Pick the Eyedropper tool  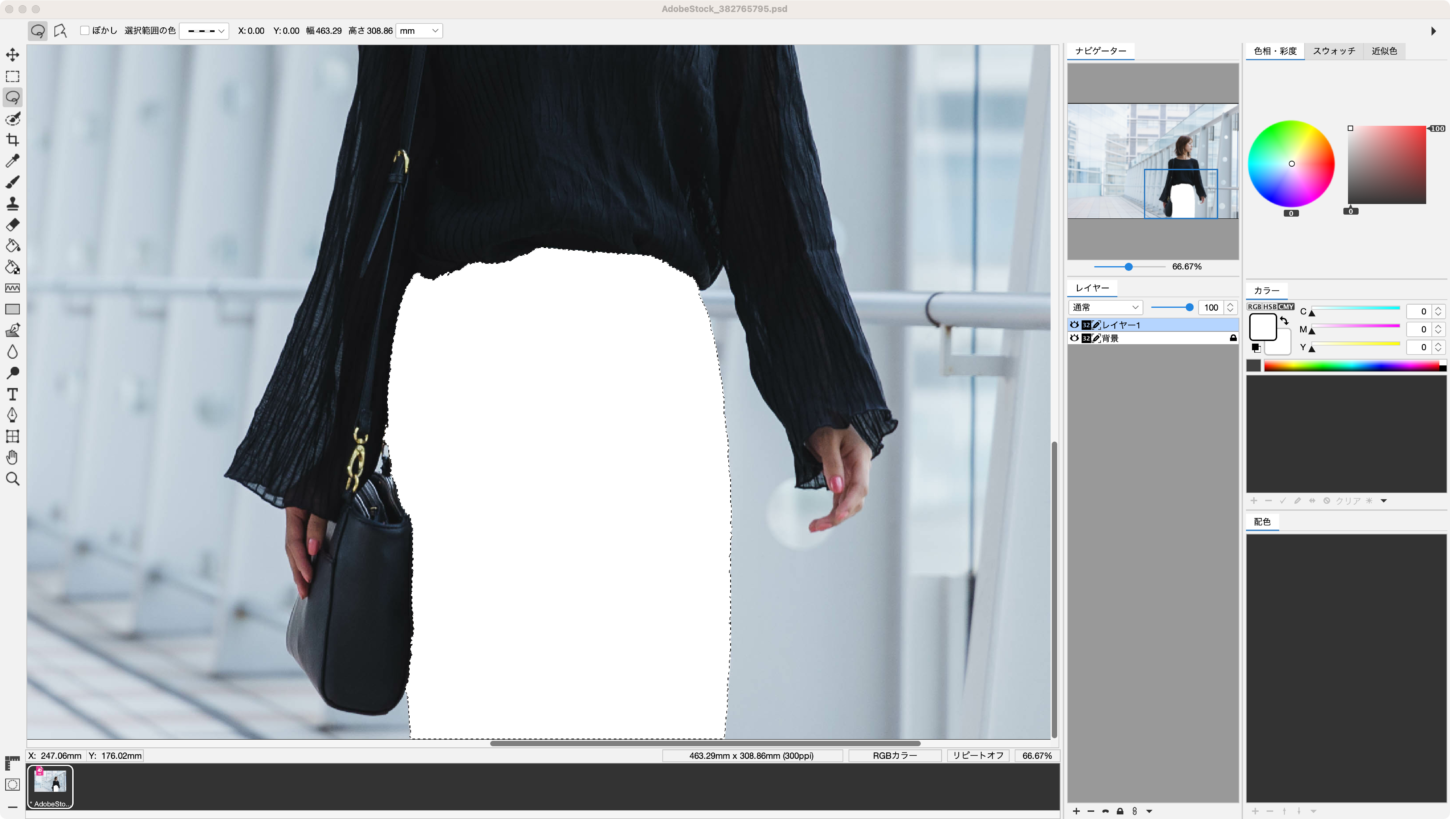pyautogui.click(x=13, y=161)
